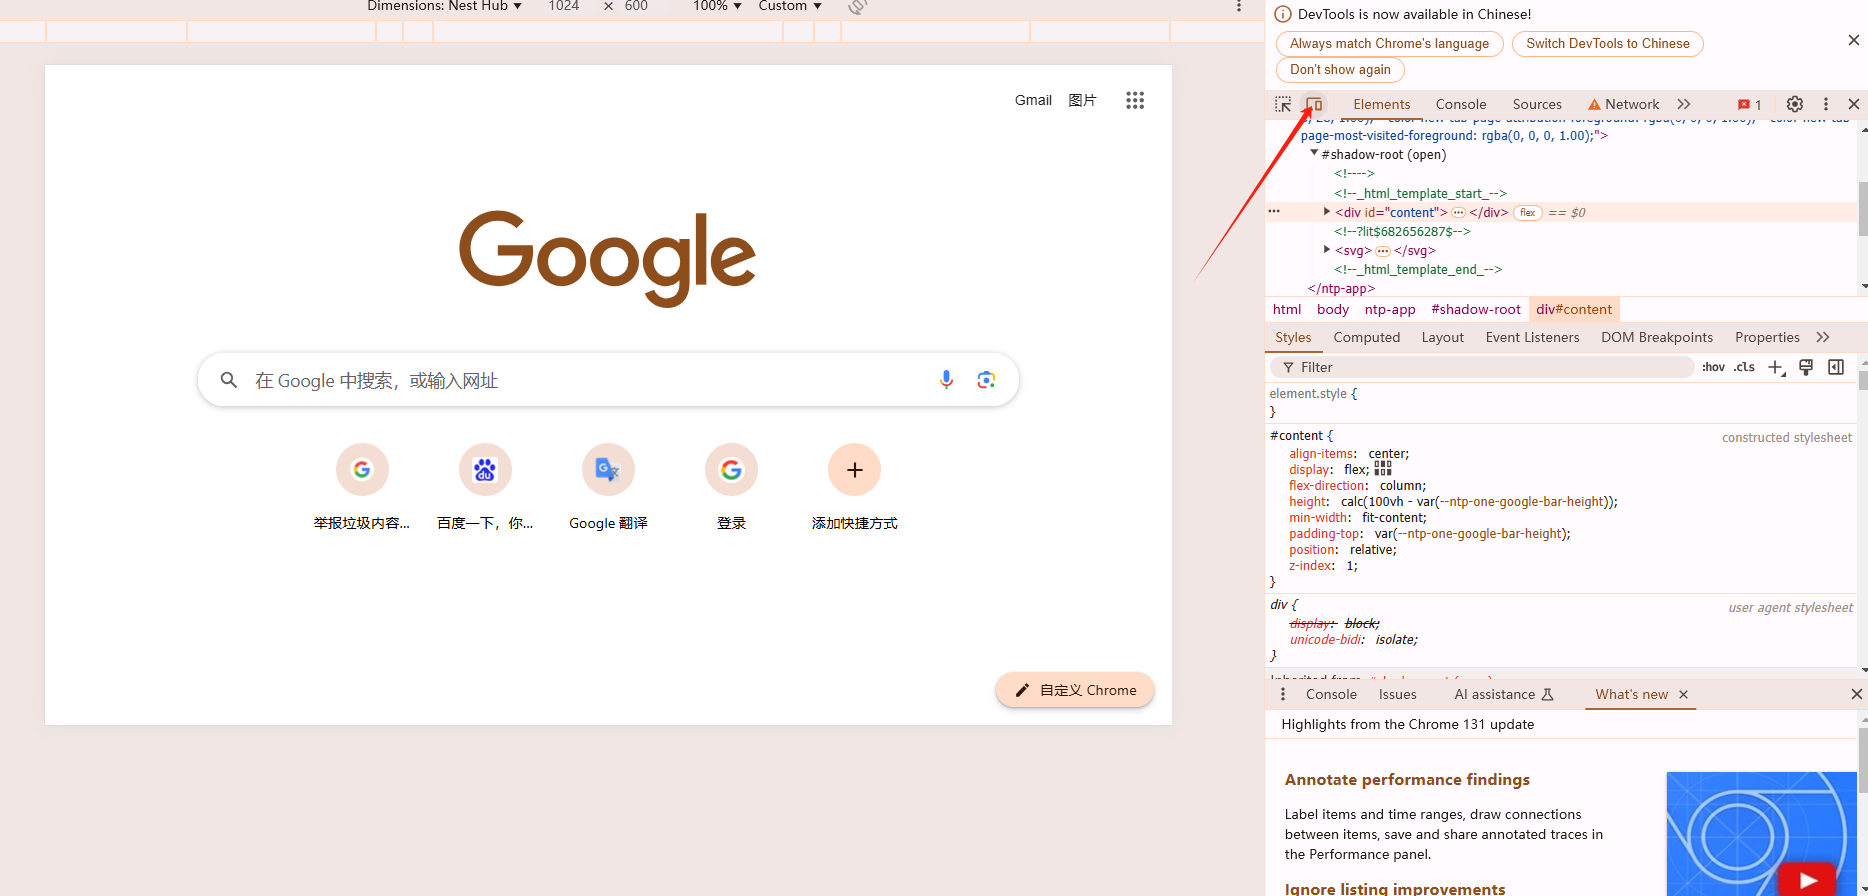Open DevTools settings gear
Viewport: 1868px width, 896px height.
1795,104
